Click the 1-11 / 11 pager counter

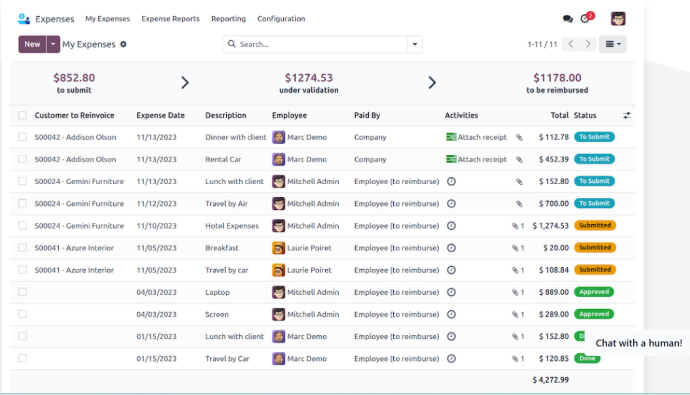coord(542,44)
